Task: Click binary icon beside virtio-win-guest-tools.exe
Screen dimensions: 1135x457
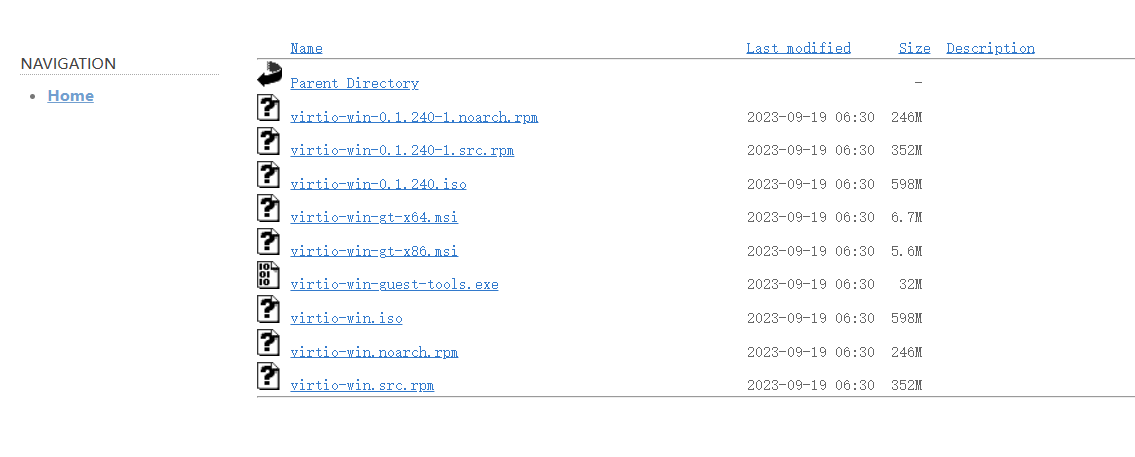Action: 269,275
